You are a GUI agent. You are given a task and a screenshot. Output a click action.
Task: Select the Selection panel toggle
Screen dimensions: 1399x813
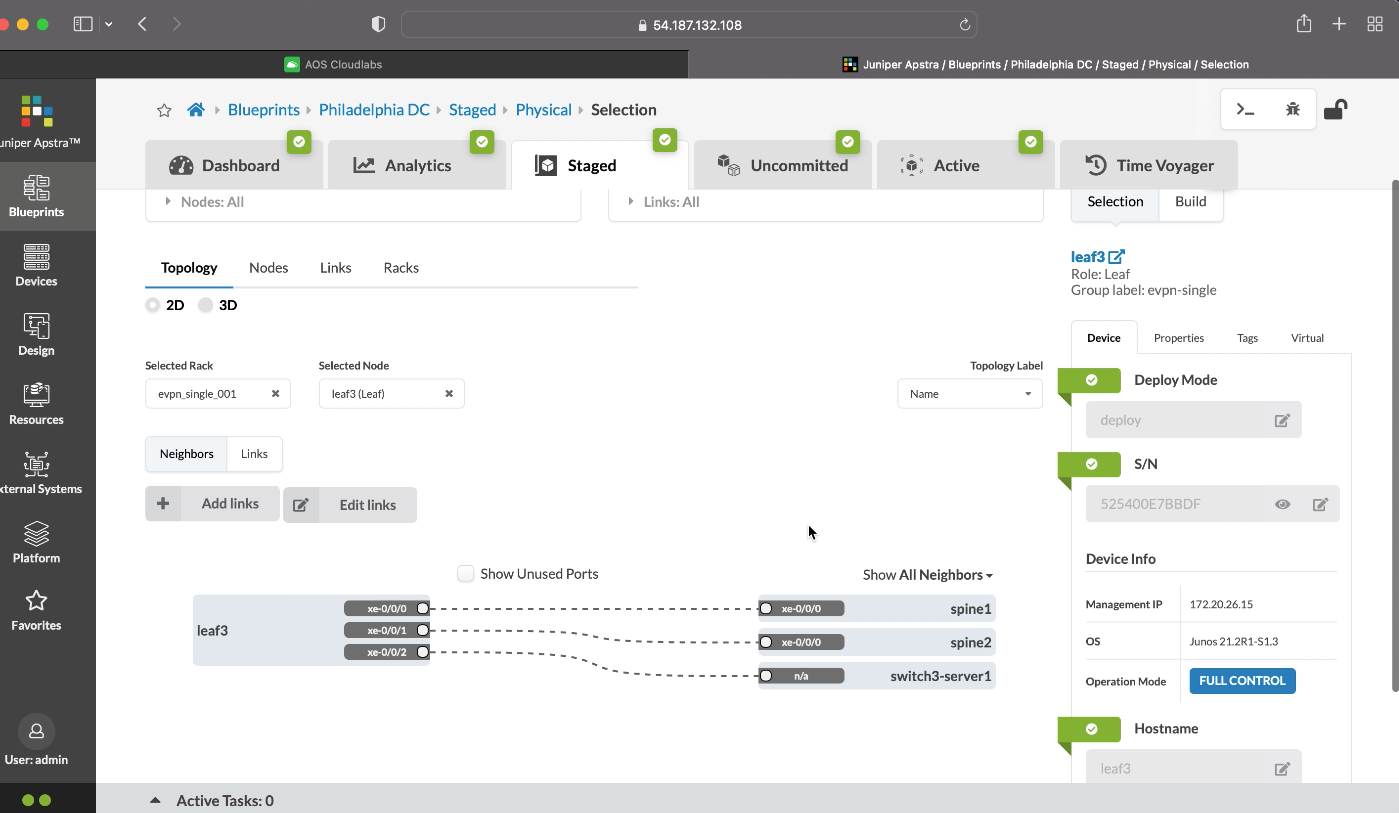[1115, 202]
